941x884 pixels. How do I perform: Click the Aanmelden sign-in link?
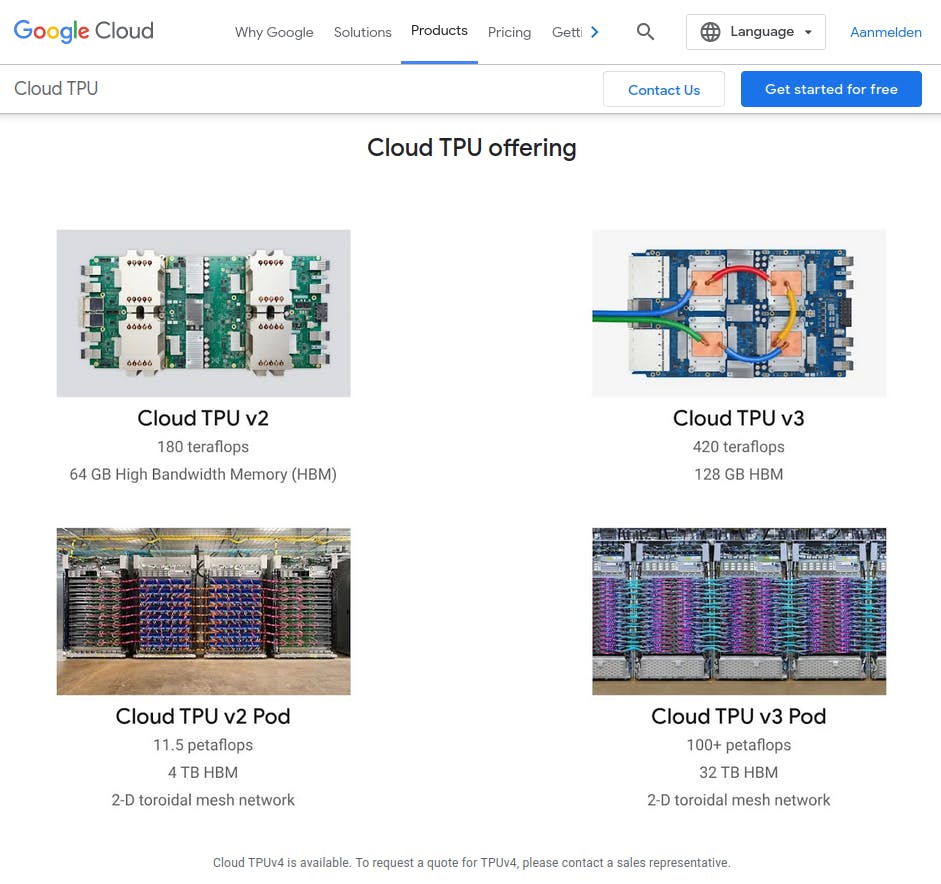(x=885, y=32)
